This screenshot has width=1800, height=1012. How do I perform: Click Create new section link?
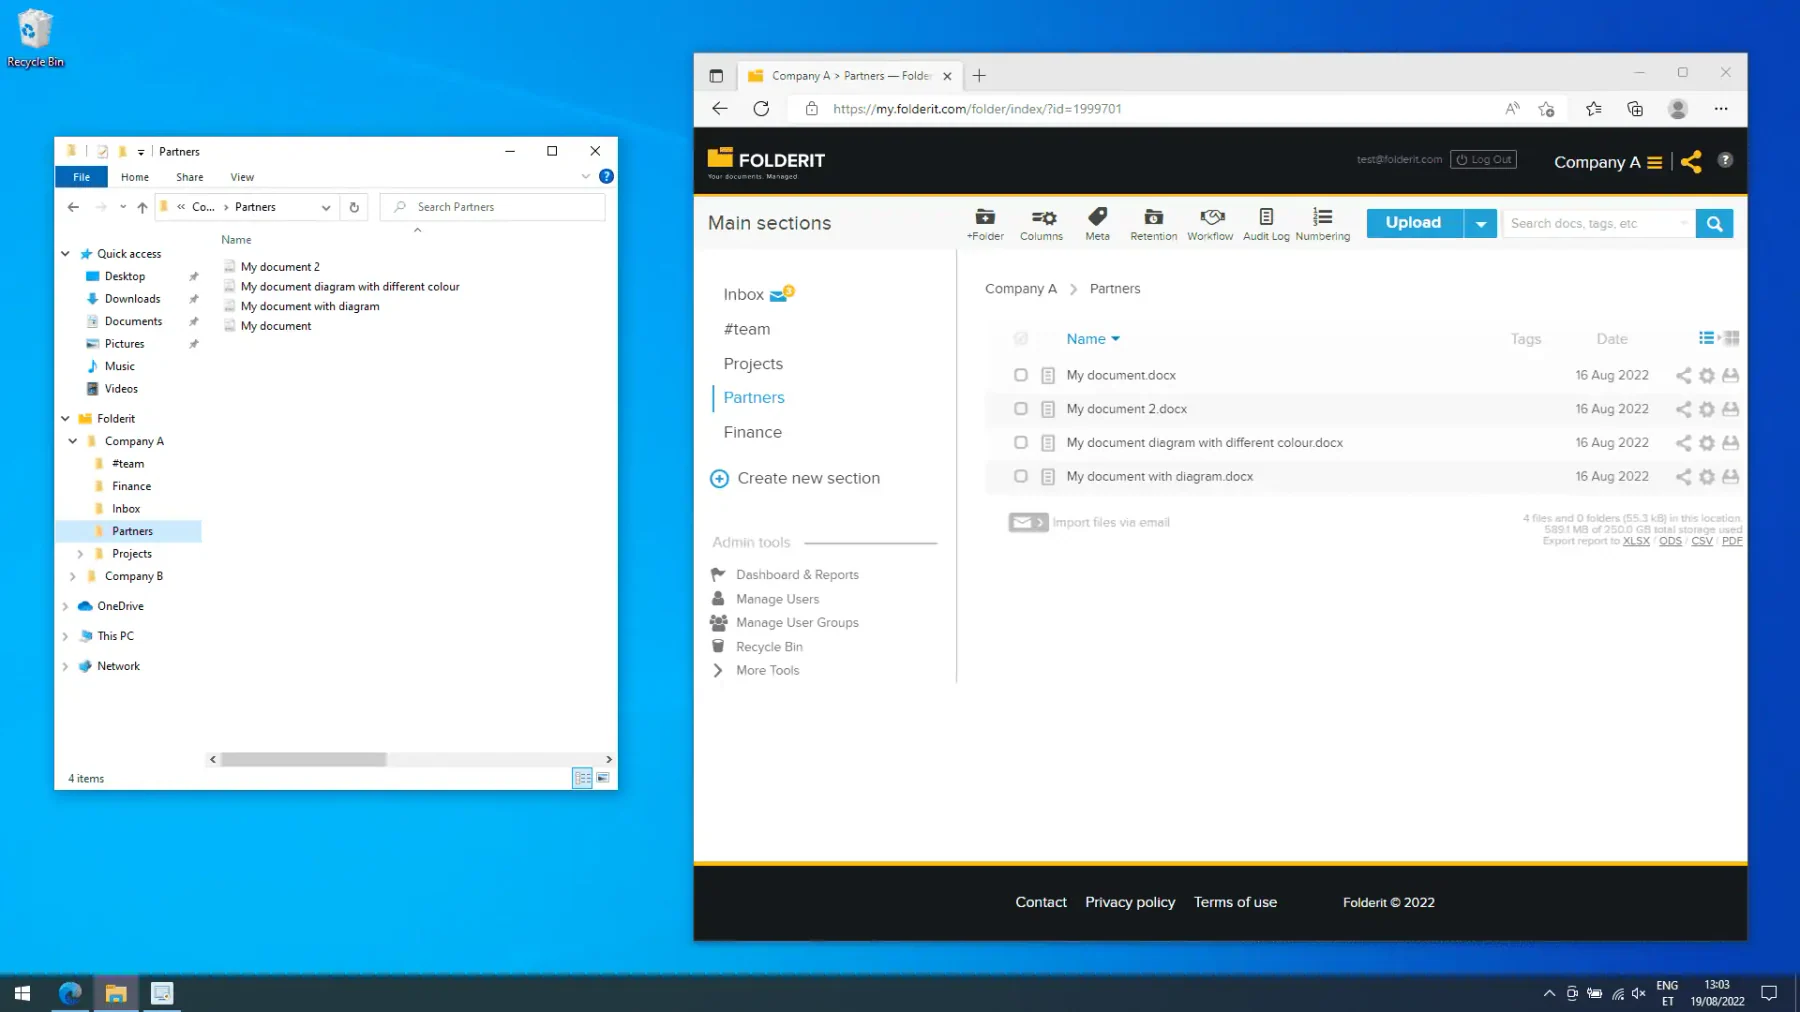808,479
